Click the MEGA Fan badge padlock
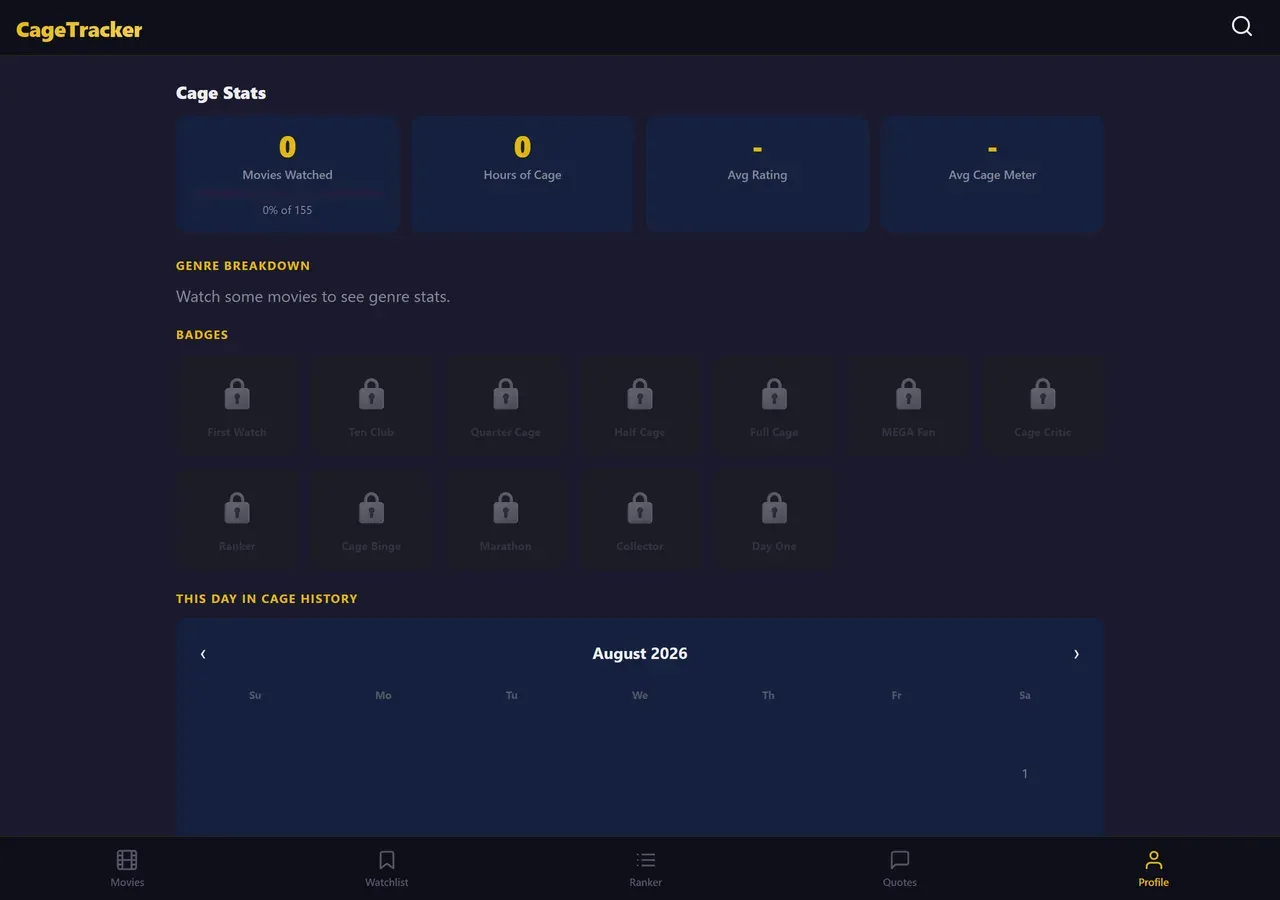1280x900 pixels. (x=909, y=394)
